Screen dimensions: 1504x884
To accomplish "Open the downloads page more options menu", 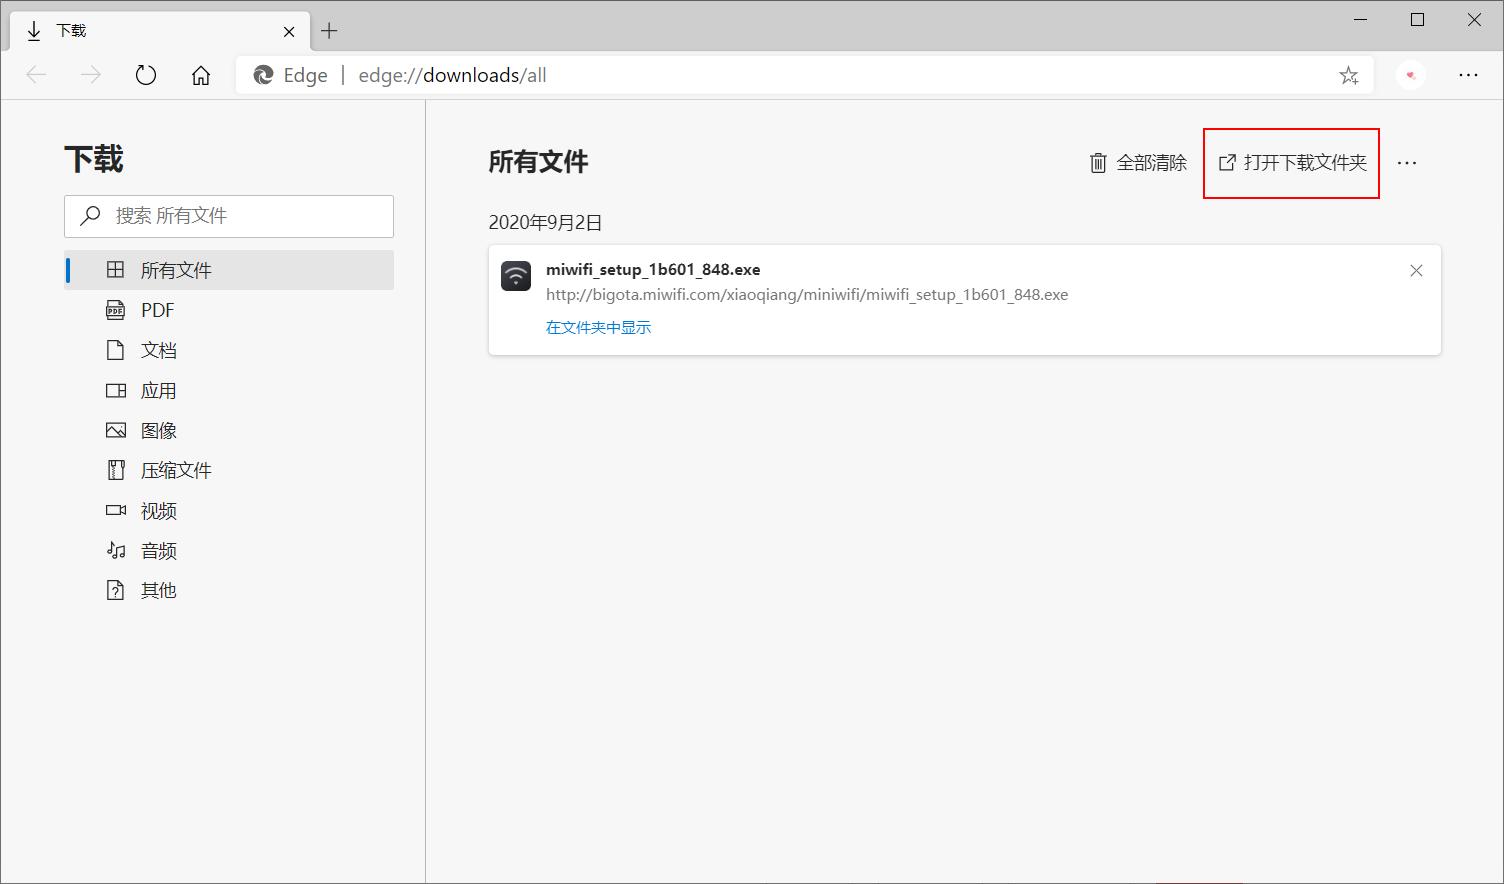I will 1407,162.
